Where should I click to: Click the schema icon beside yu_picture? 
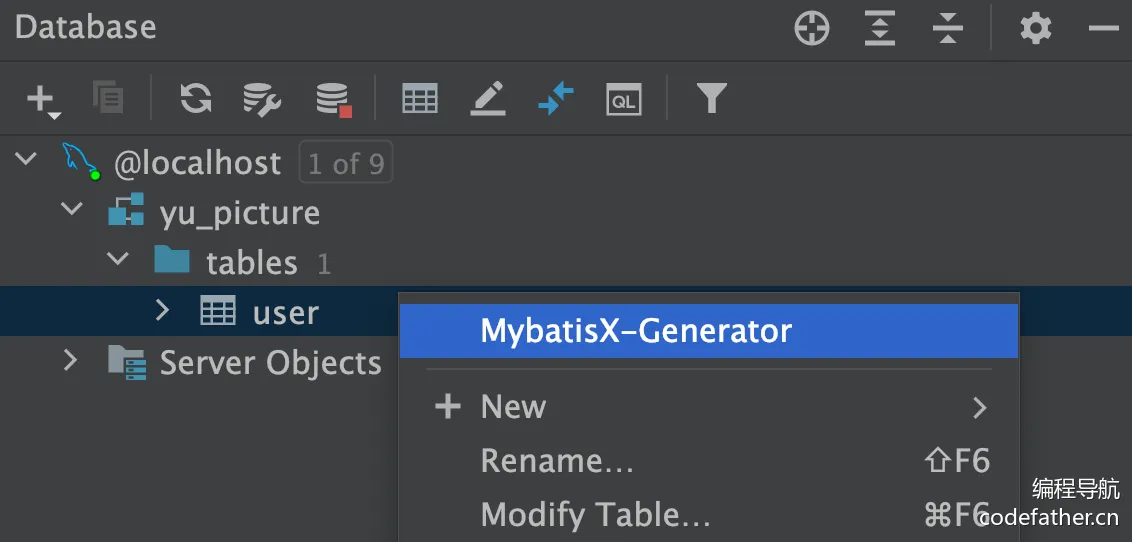(126, 209)
